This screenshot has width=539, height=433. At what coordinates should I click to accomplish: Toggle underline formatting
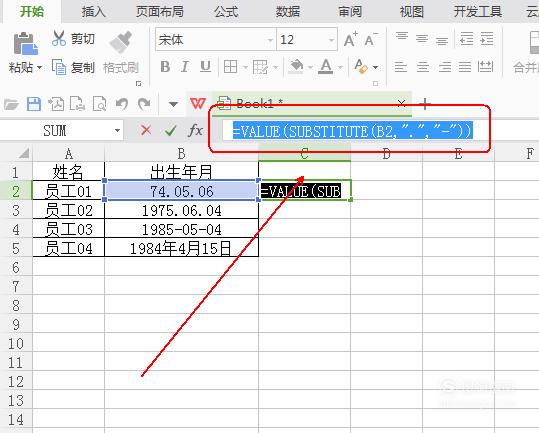point(205,67)
